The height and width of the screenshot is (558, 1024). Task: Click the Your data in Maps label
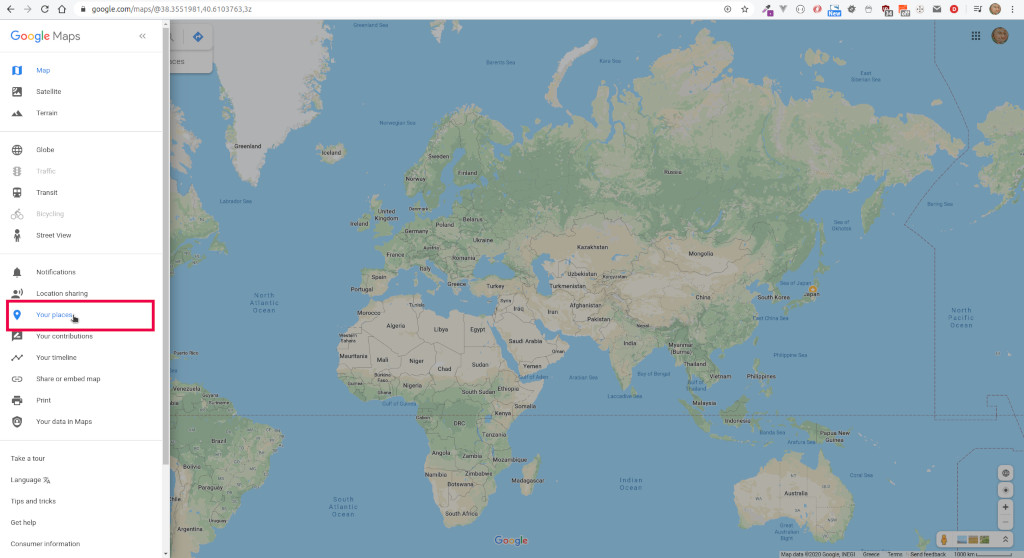[64, 421]
